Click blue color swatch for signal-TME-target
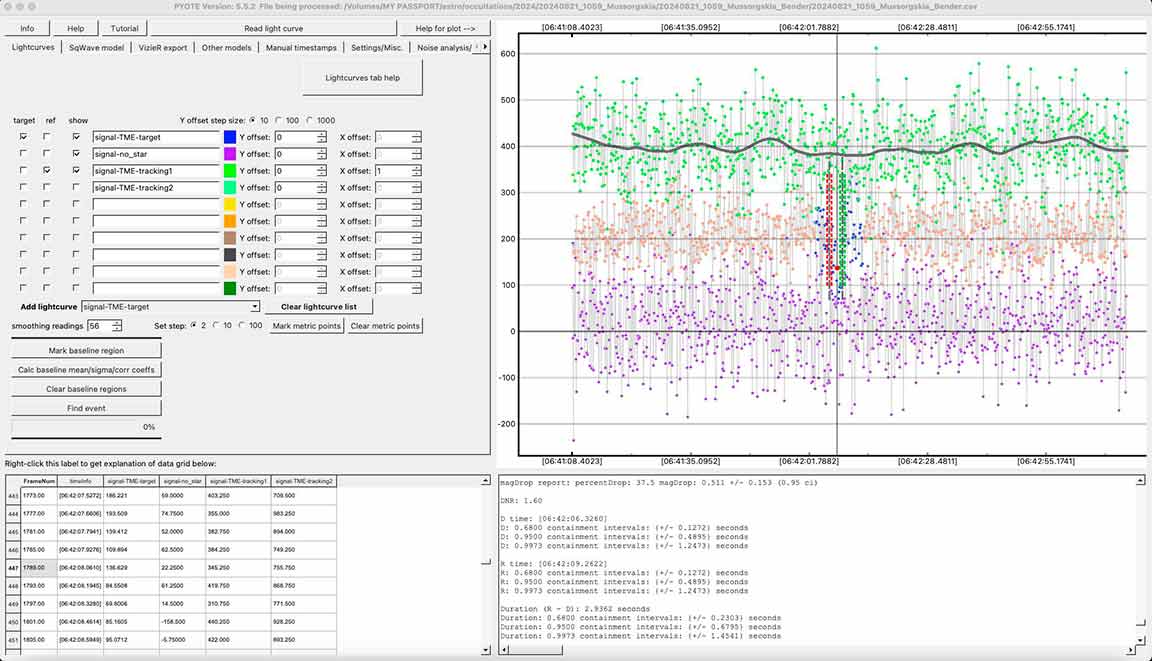Viewport: 1152px width, 661px height. click(x=230, y=137)
